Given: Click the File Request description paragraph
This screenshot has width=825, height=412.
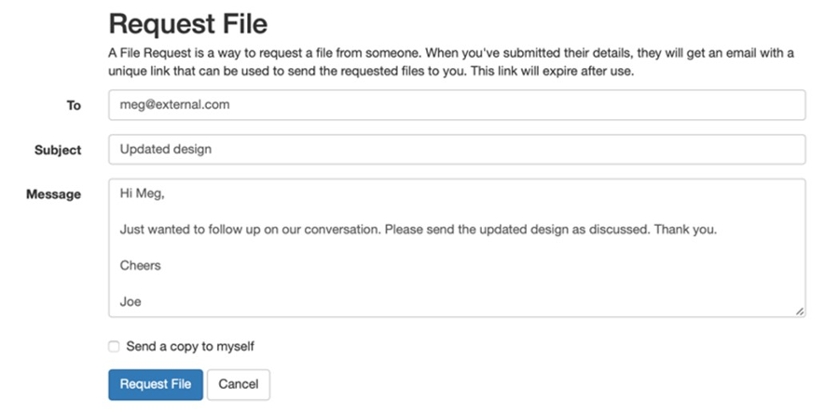Looking at the screenshot, I should click(x=450, y=62).
